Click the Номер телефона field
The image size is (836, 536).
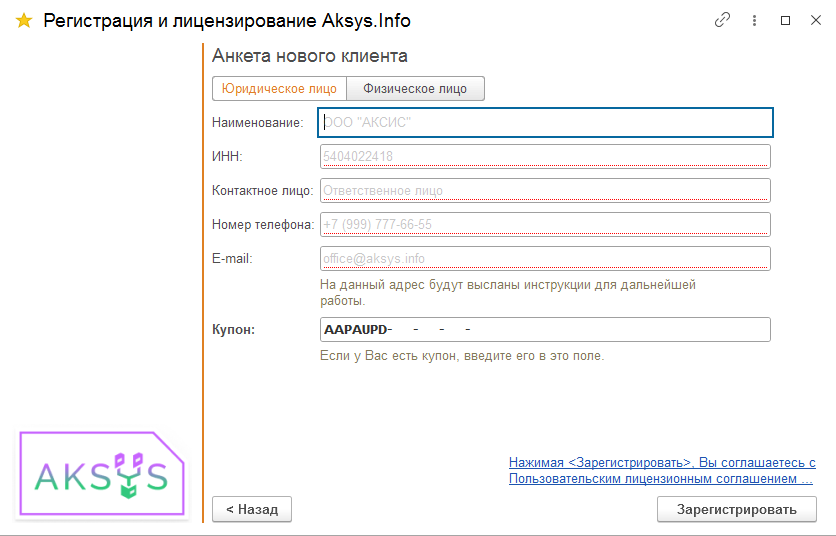tap(545, 225)
